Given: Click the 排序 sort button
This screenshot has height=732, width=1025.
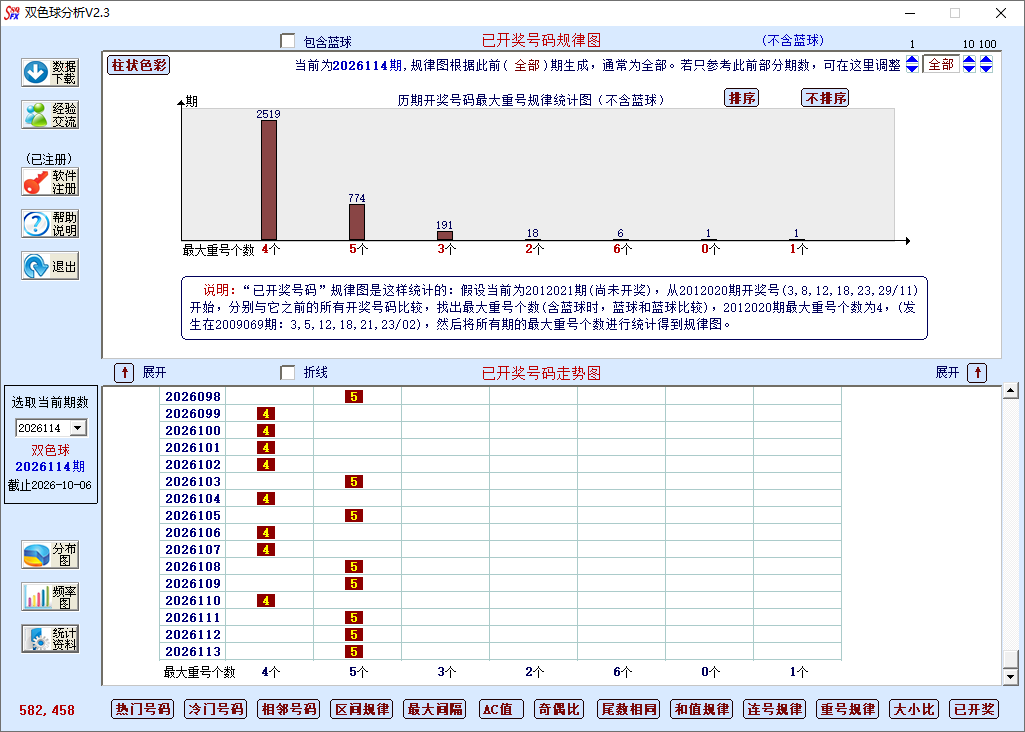Looking at the screenshot, I should pos(742,98).
